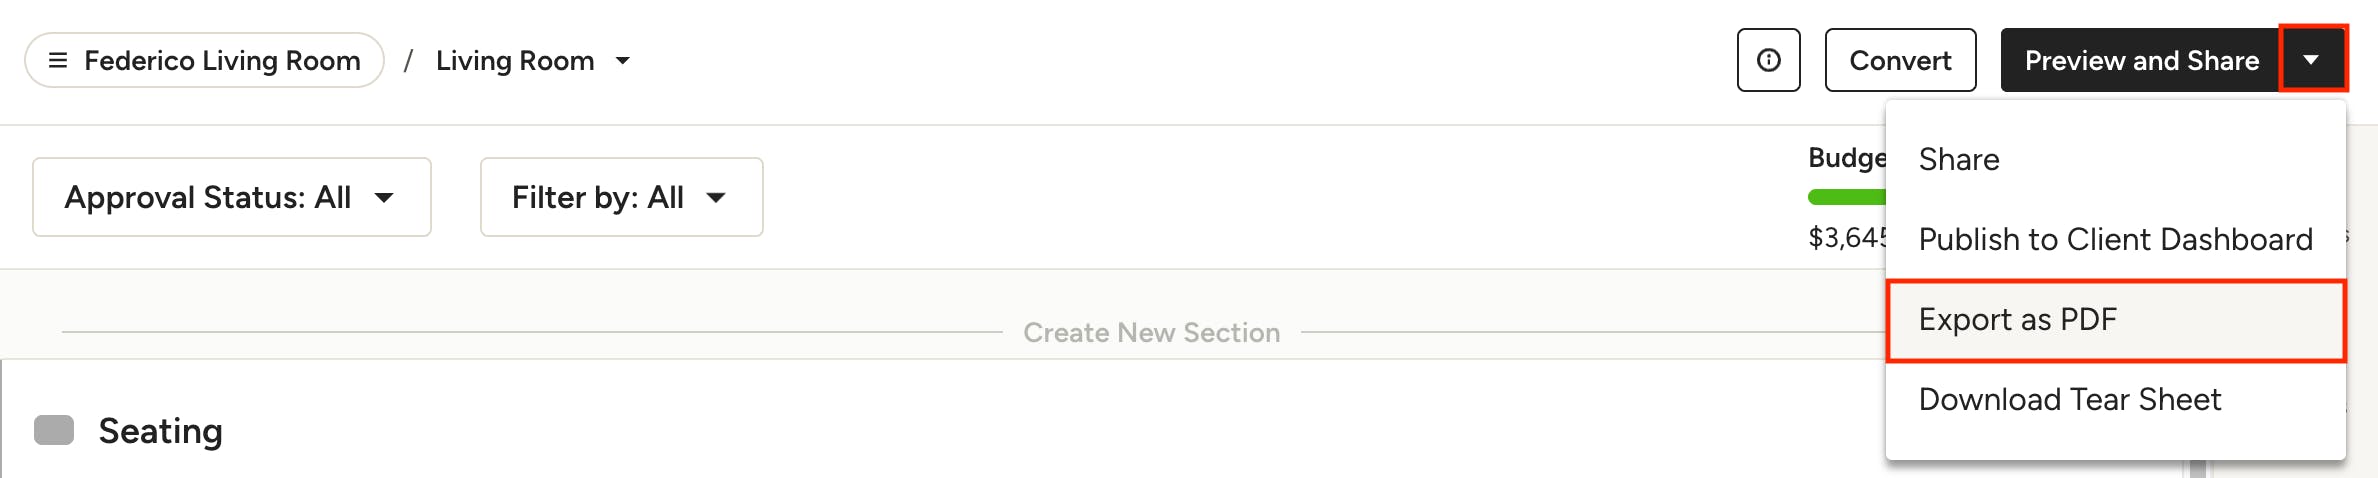Click the hamburger menu icon beside Federico Living Room
This screenshot has width=2378, height=478.
[58, 61]
